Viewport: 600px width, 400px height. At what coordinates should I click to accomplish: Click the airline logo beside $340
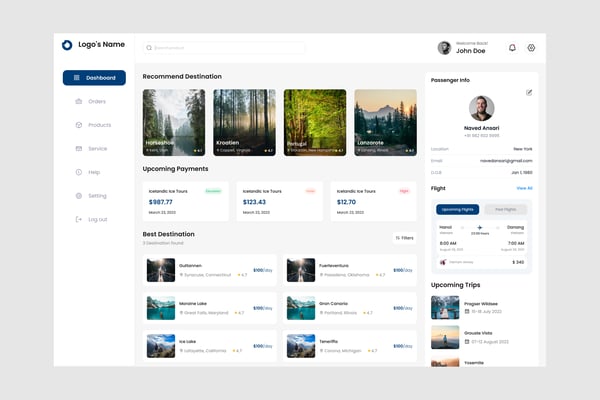[x=443, y=262]
